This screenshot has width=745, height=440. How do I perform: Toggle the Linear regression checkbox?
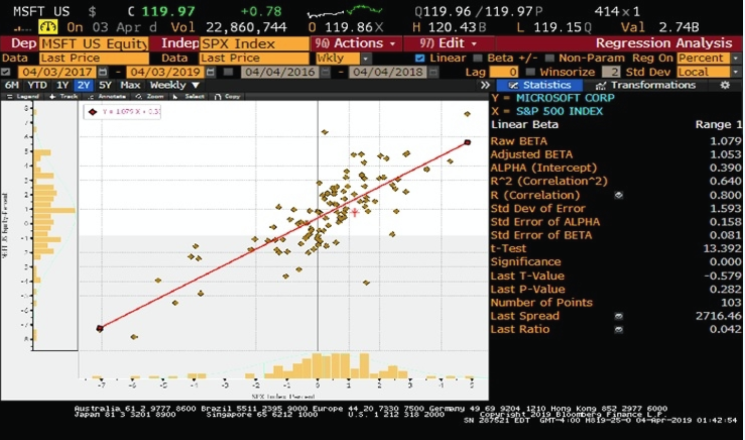[420, 58]
